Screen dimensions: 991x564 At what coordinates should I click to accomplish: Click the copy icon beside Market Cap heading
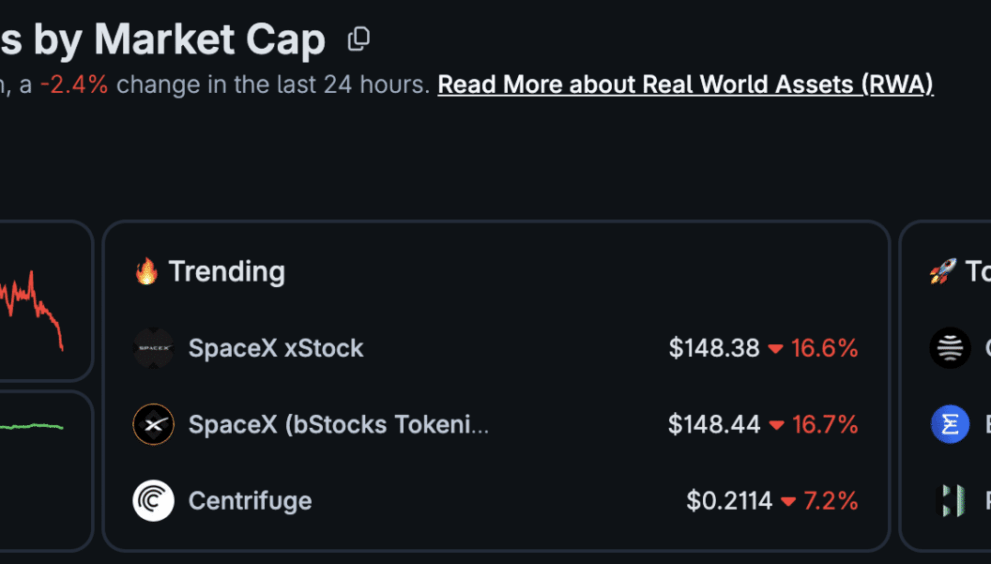[358, 39]
